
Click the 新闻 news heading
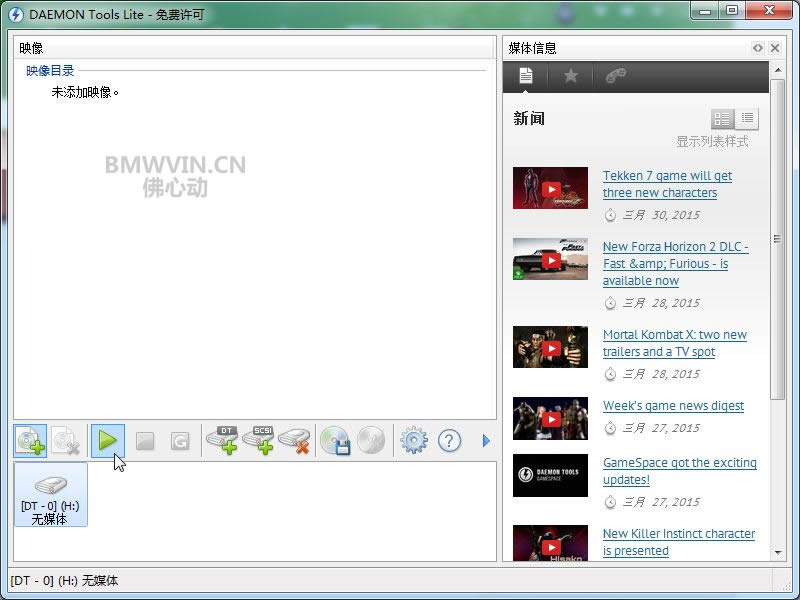[x=529, y=118]
